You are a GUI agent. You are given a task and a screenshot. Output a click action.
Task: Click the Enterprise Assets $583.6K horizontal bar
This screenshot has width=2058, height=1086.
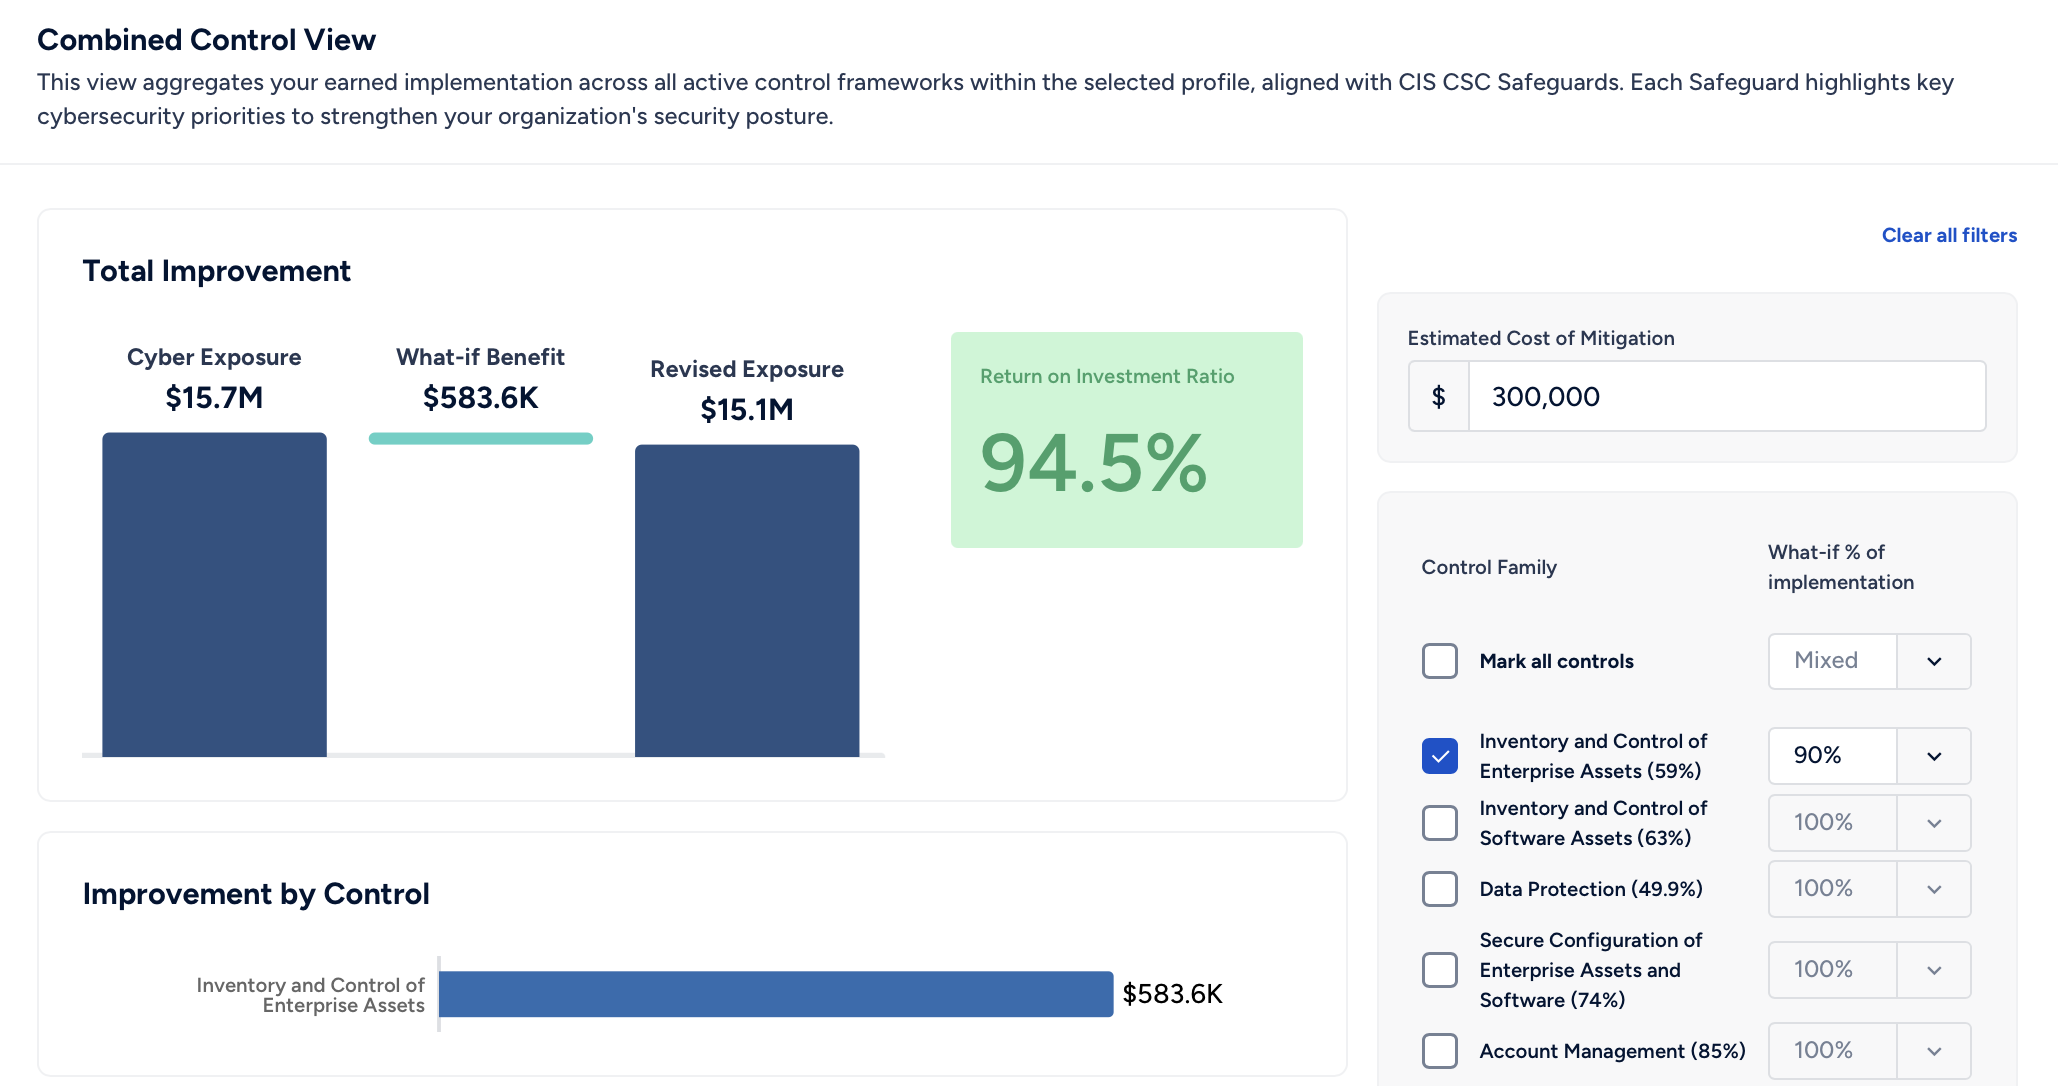pos(775,994)
